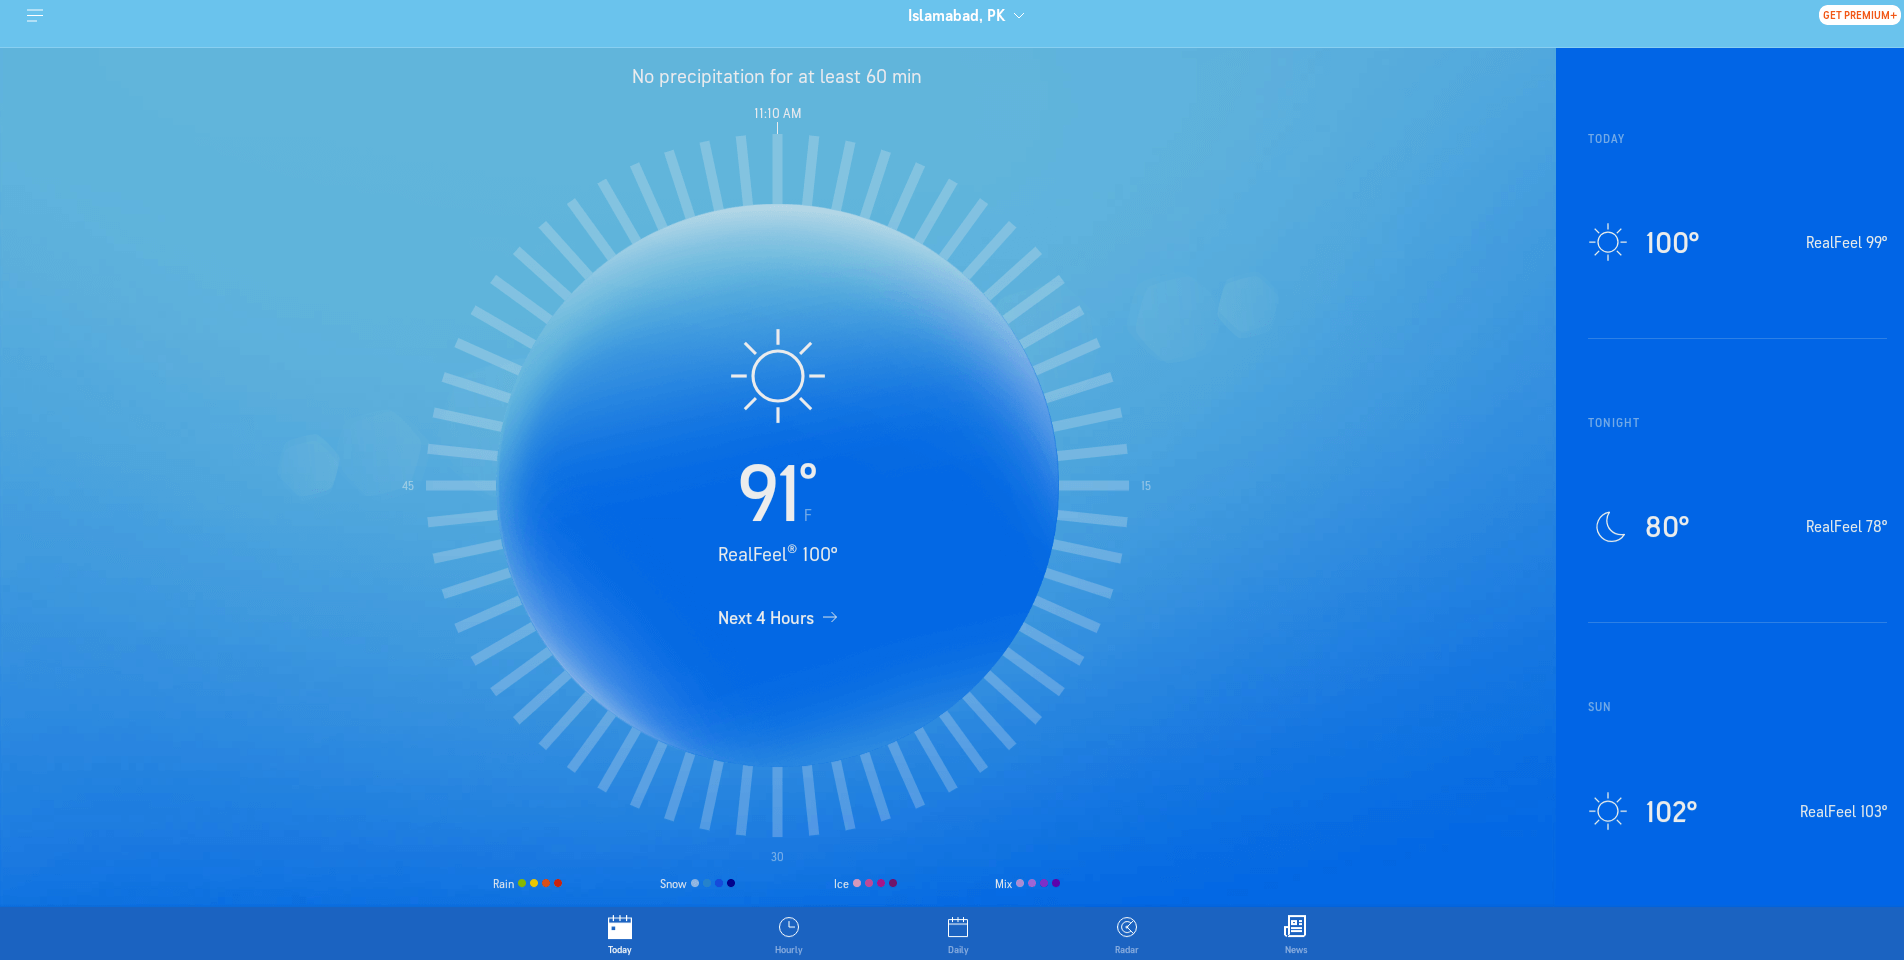Switch to the Daily tab label

(x=958, y=950)
